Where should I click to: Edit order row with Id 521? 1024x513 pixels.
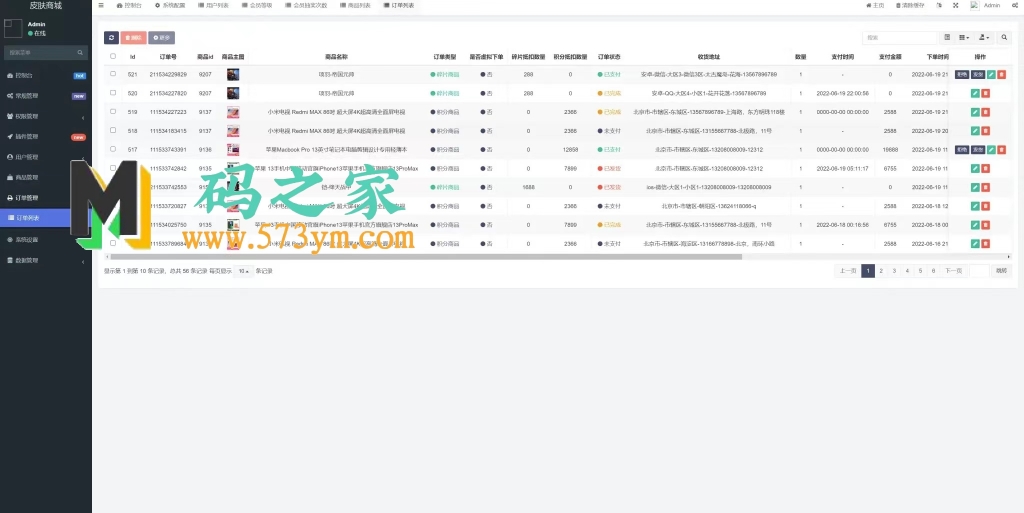991,75
